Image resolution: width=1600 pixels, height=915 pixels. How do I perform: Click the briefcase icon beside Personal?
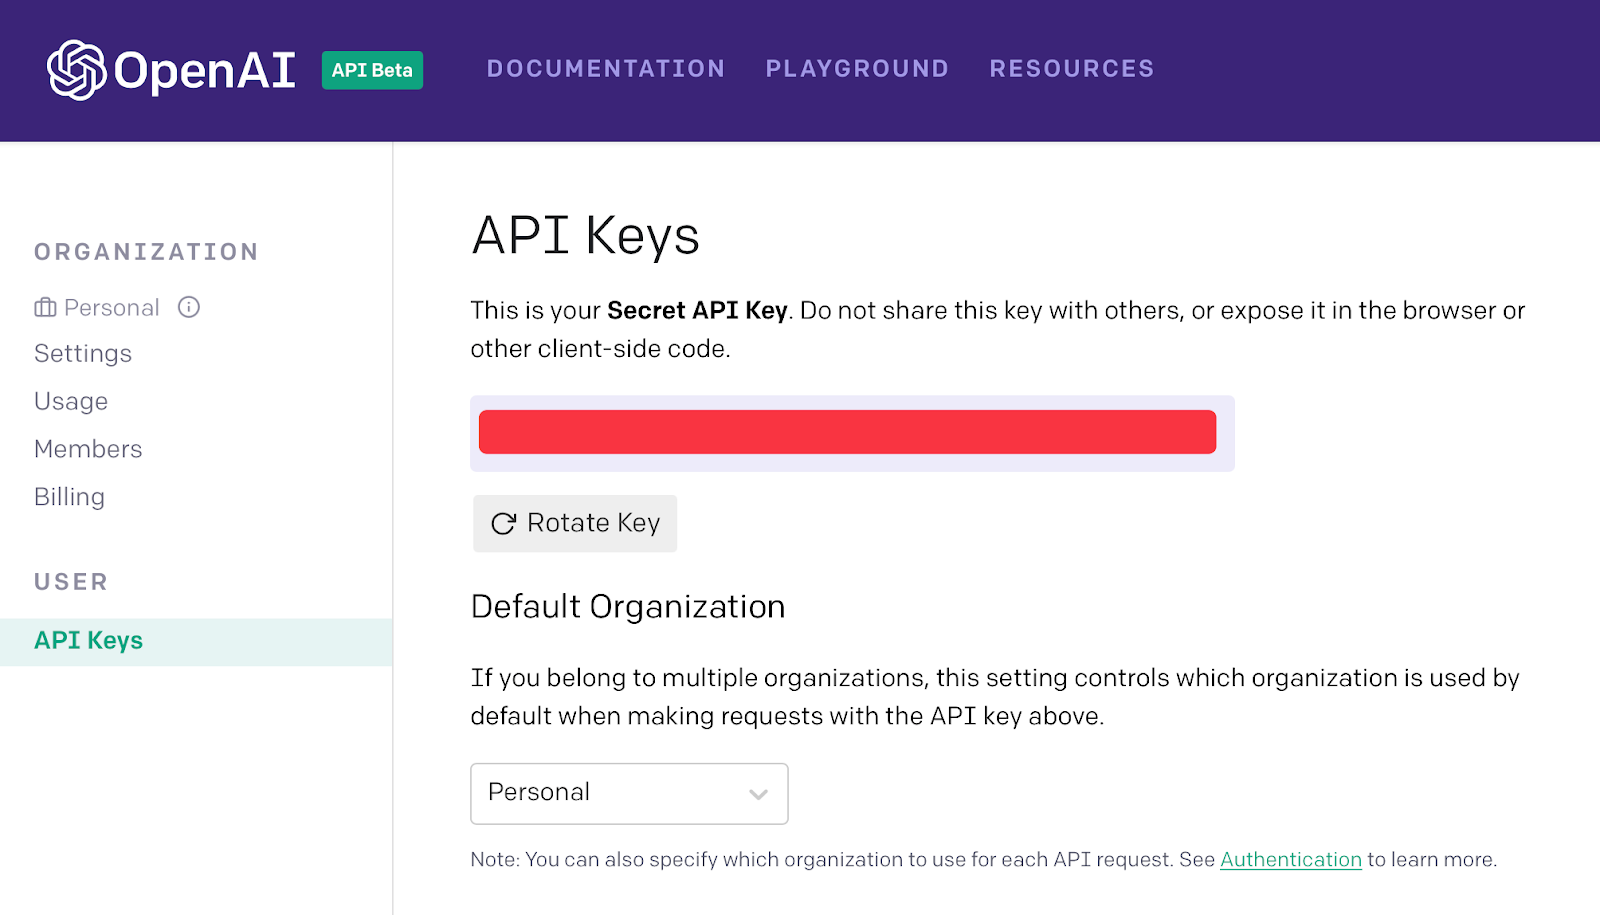[45, 308]
